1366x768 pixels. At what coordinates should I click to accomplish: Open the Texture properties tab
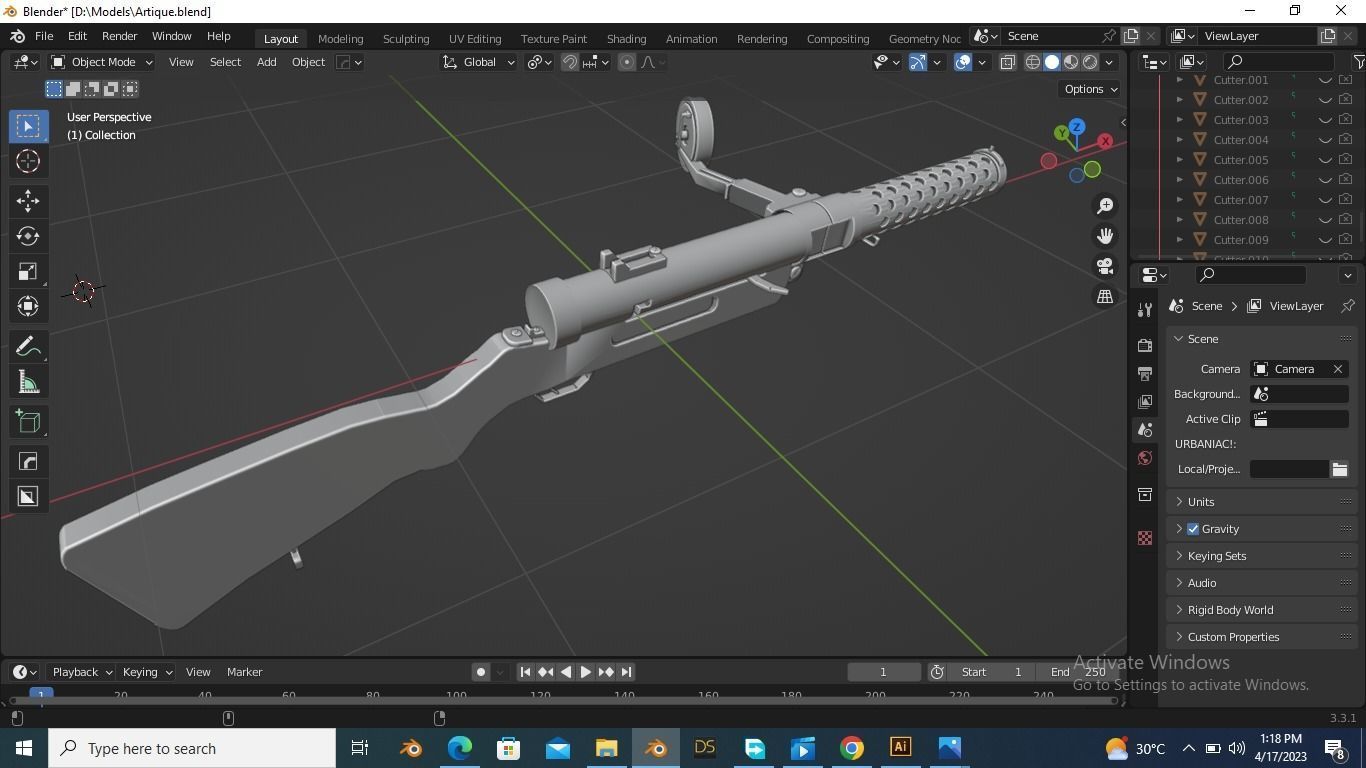(x=1145, y=538)
